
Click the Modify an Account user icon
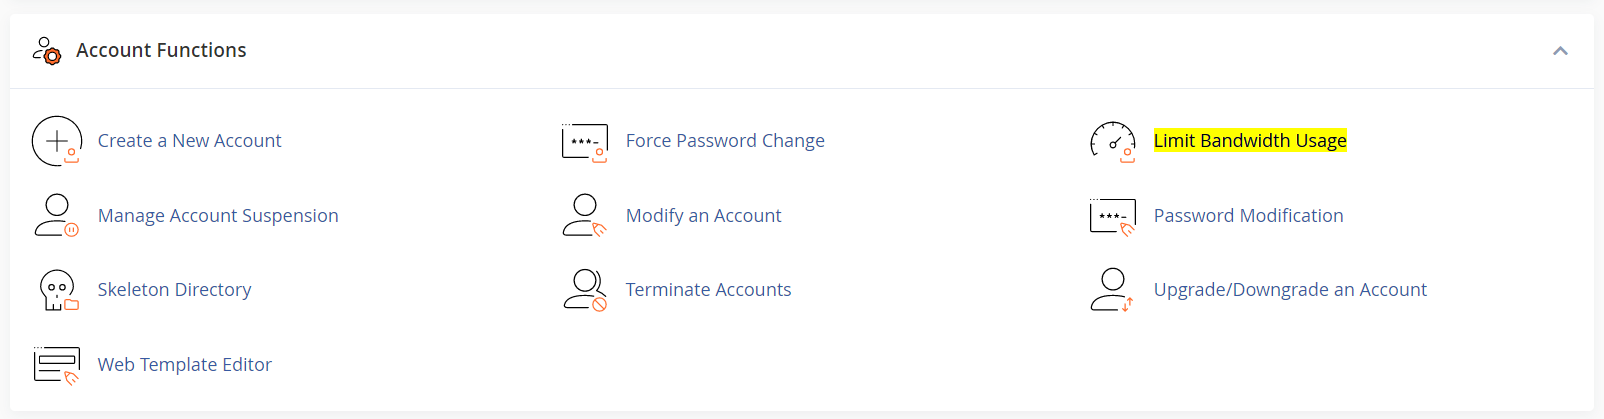coord(585,215)
